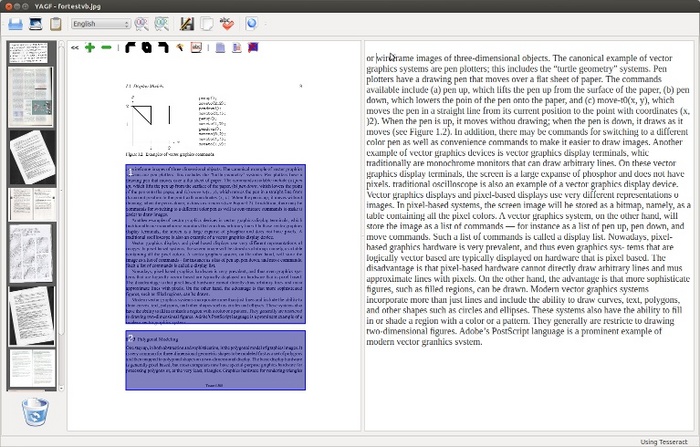The width and height of the screenshot is (700, 447).
Task: Rotate image 90° clockwise
Action: (x=163, y=47)
